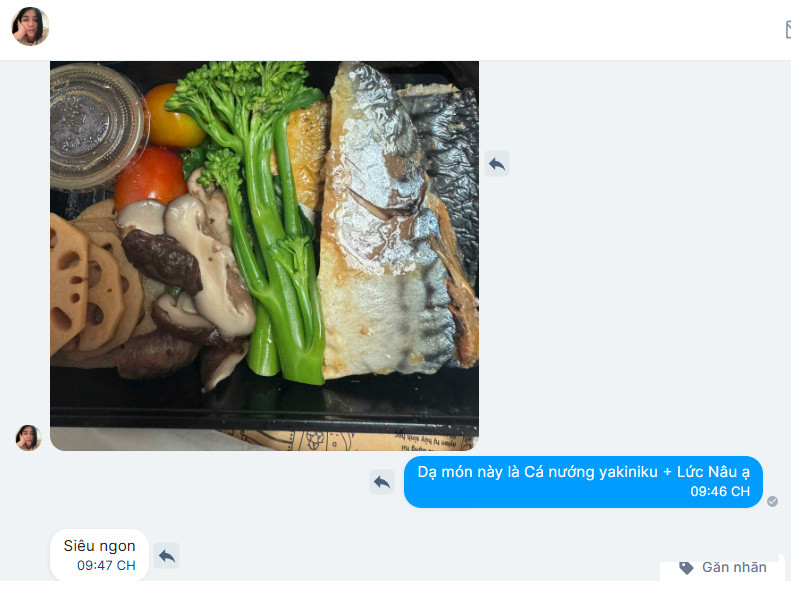Click the printed paper strip below the bento tray

348,440
